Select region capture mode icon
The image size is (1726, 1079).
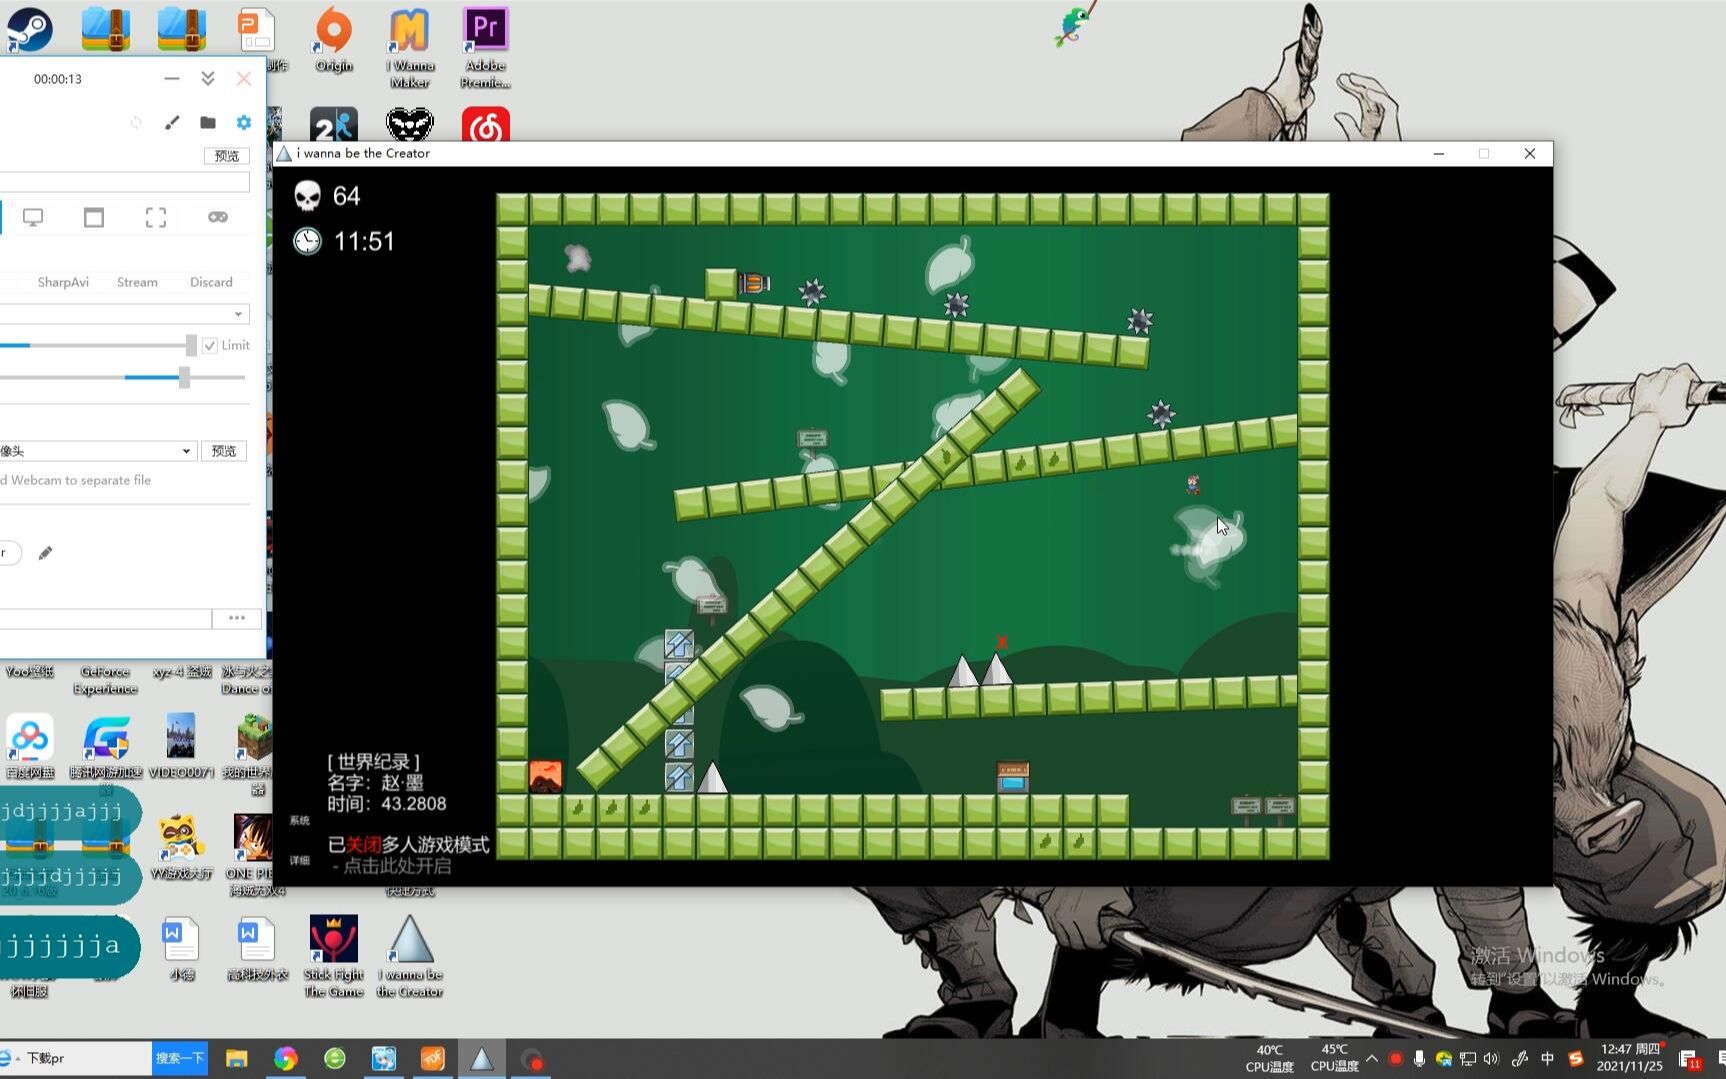click(156, 217)
